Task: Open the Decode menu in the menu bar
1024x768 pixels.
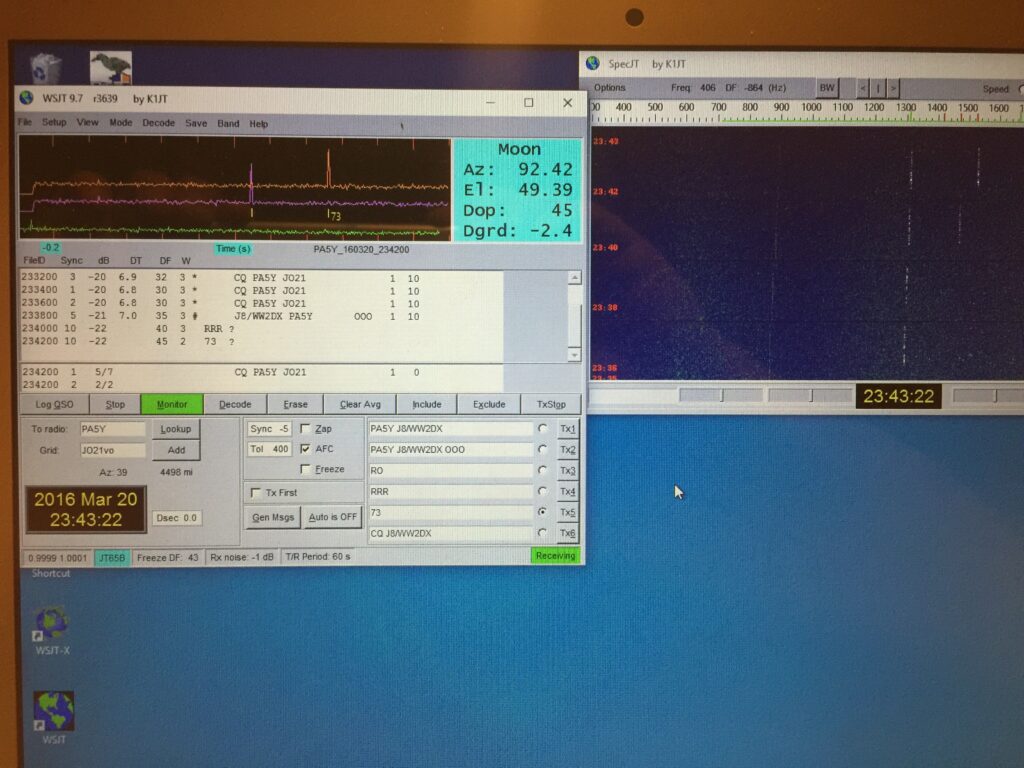Action: click(x=159, y=123)
